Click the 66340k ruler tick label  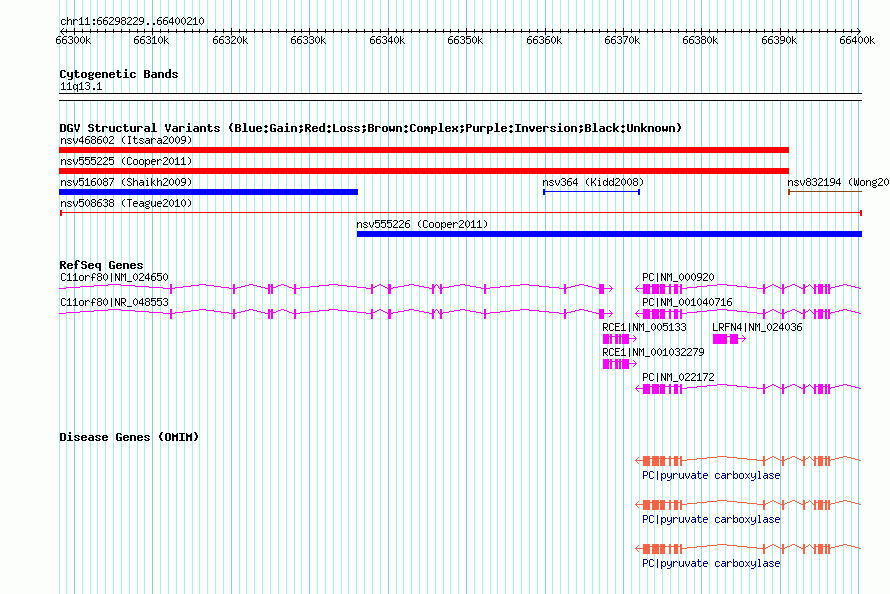click(x=387, y=40)
